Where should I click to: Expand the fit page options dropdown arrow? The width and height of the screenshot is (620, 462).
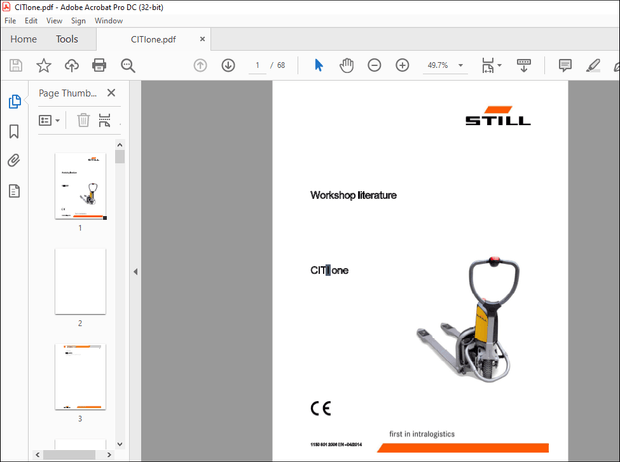499,65
